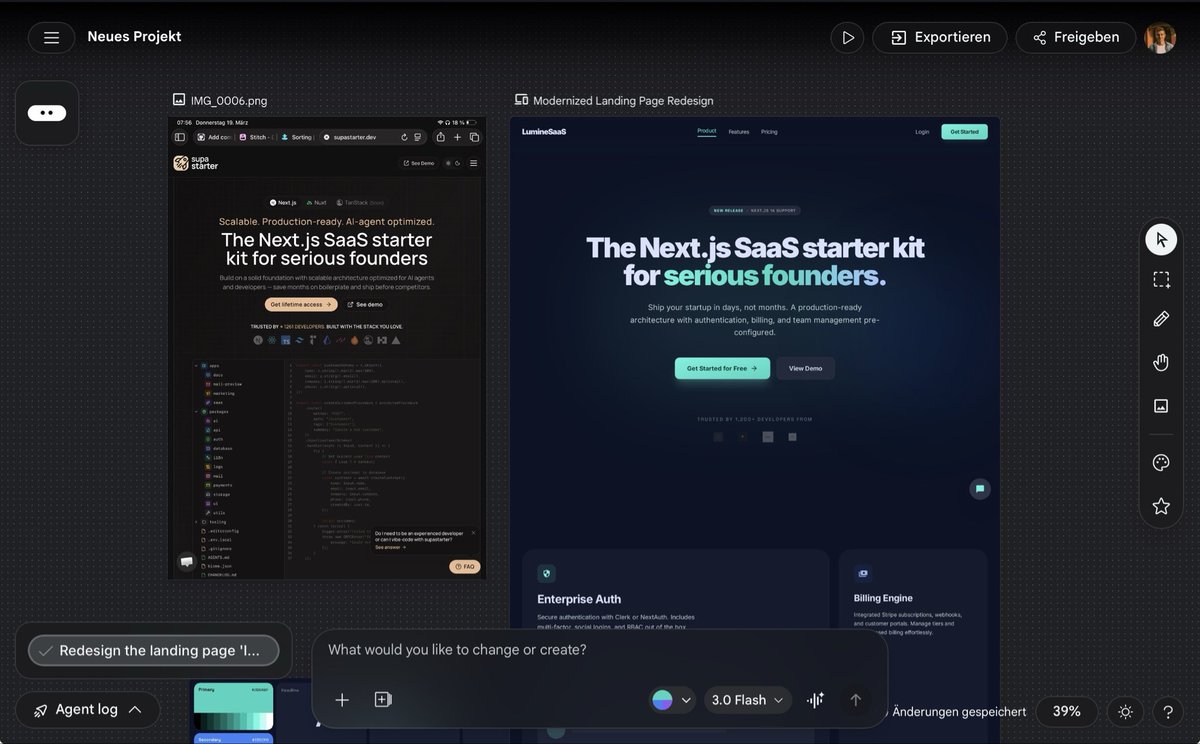This screenshot has width=1200, height=744.
Task: Select the IMG_0006.png frame label
Action: (x=229, y=100)
